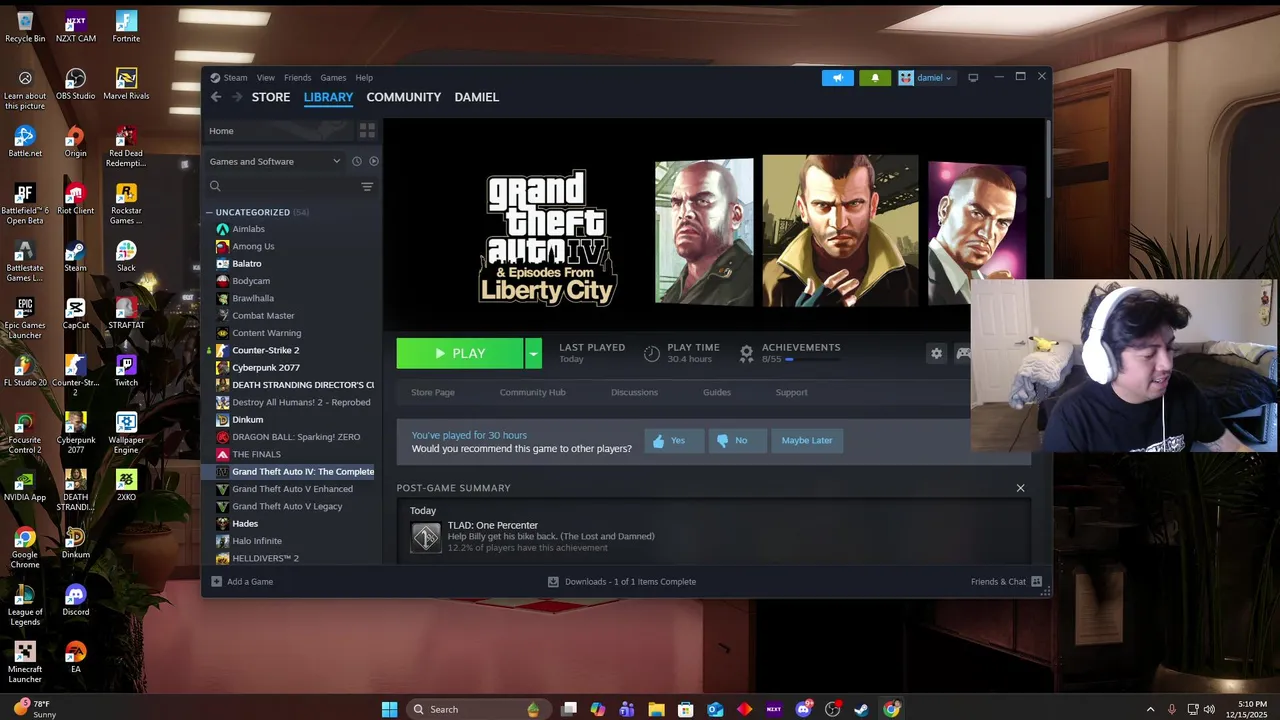Open Steam Big Picture mode monitor icon
1280x720 pixels.
973,78
